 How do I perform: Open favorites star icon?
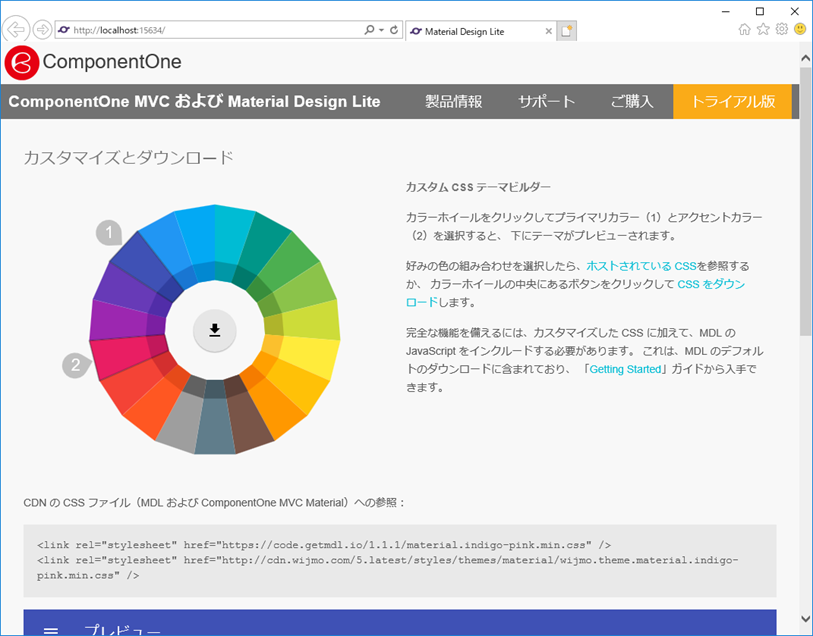(x=763, y=29)
